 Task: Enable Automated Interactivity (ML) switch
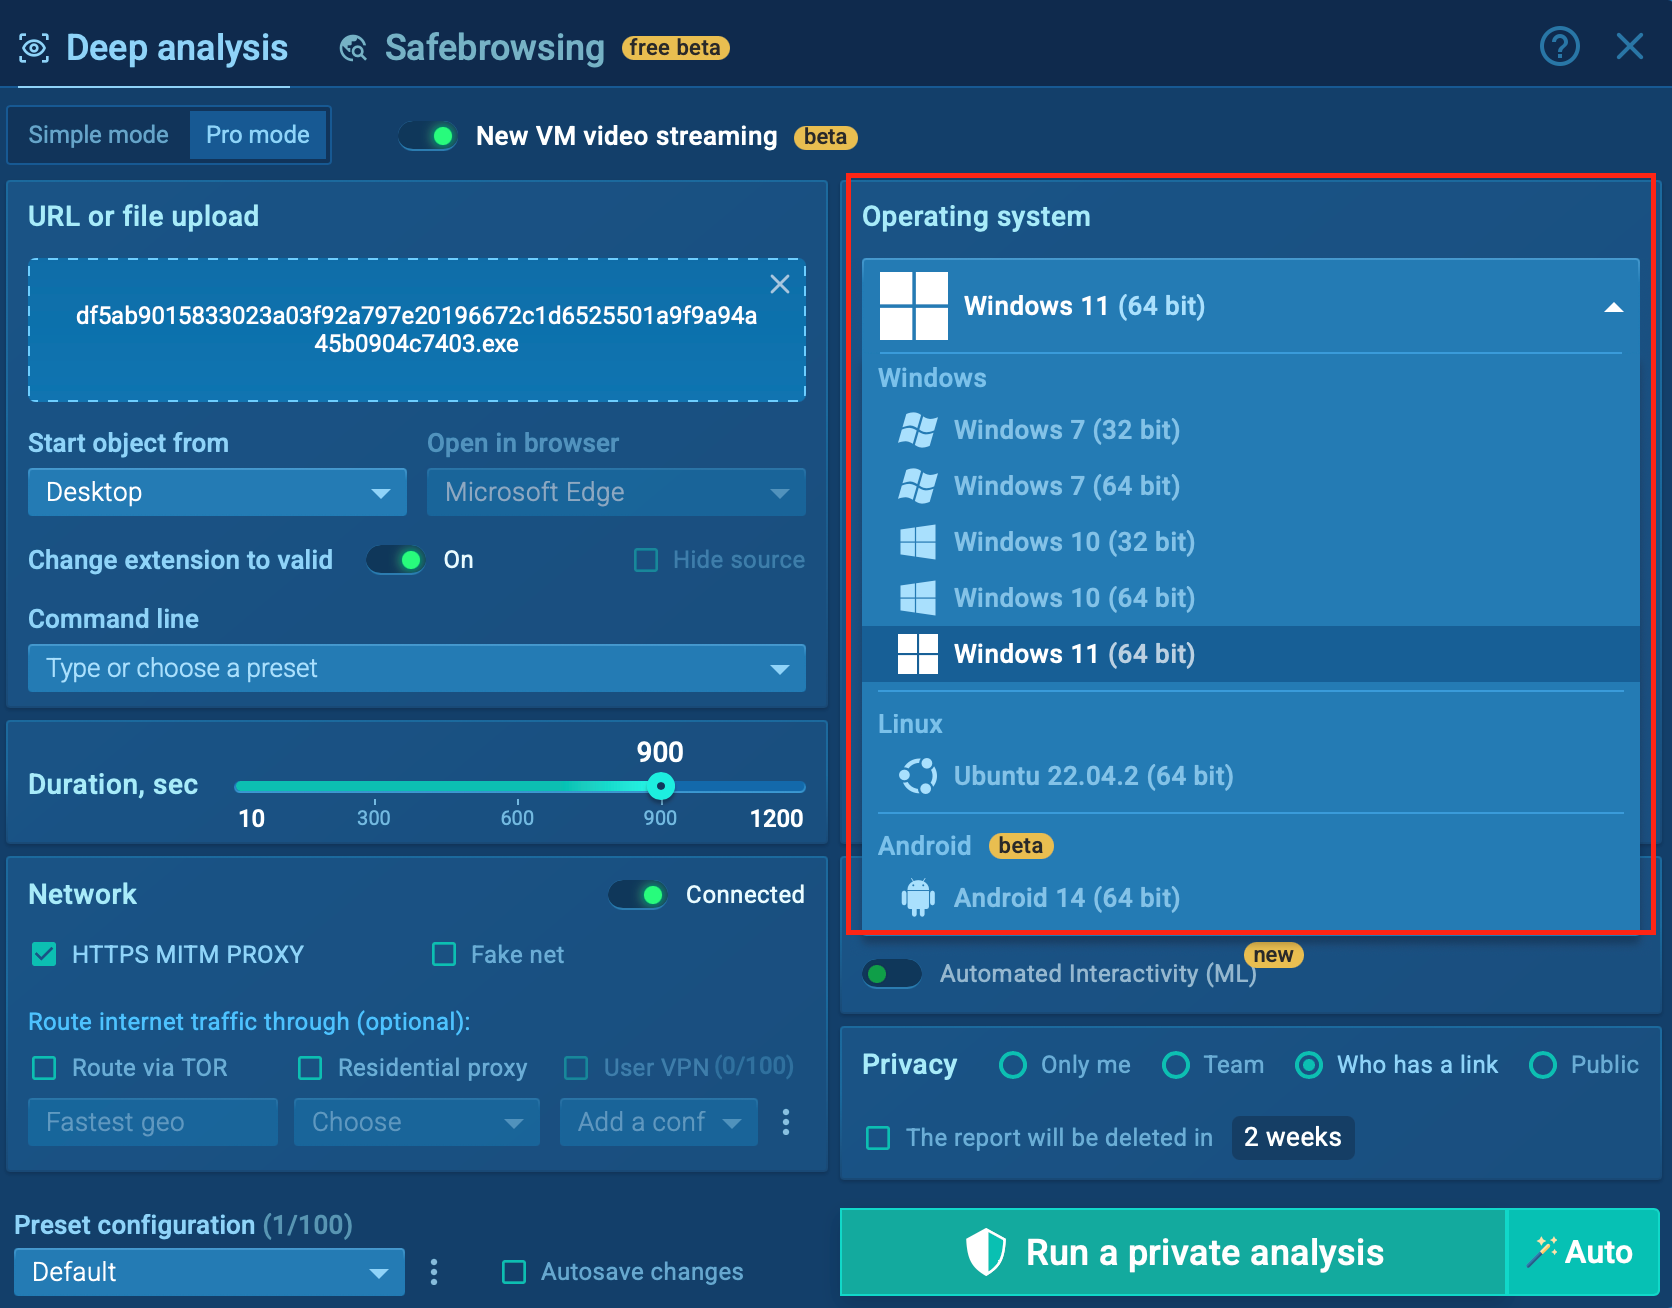[892, 974]
